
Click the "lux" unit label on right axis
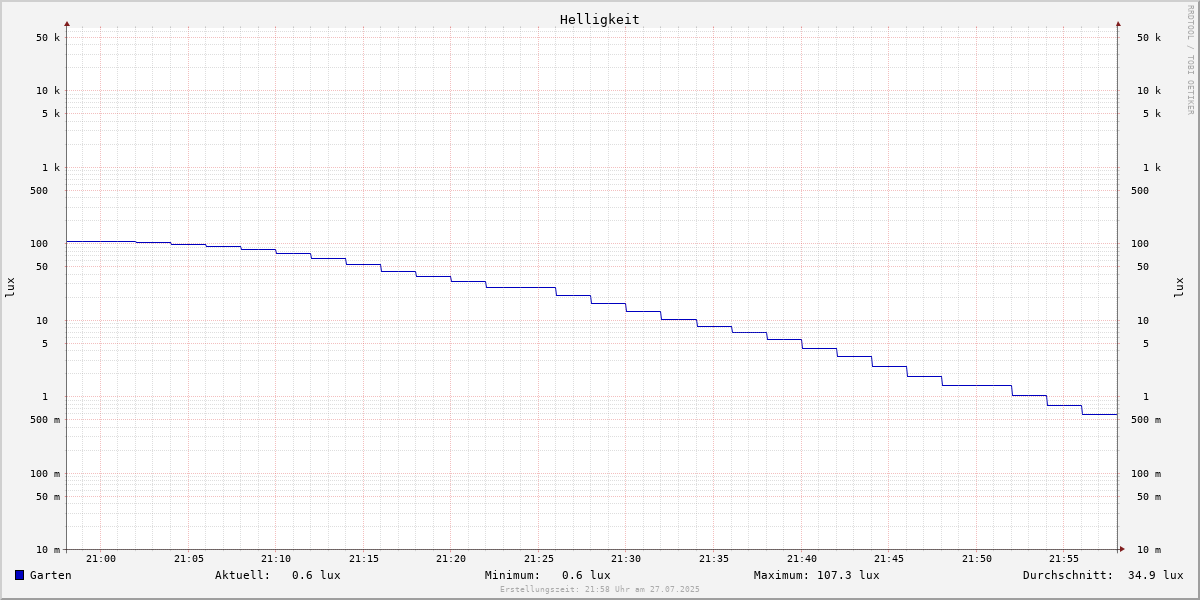1179,288
